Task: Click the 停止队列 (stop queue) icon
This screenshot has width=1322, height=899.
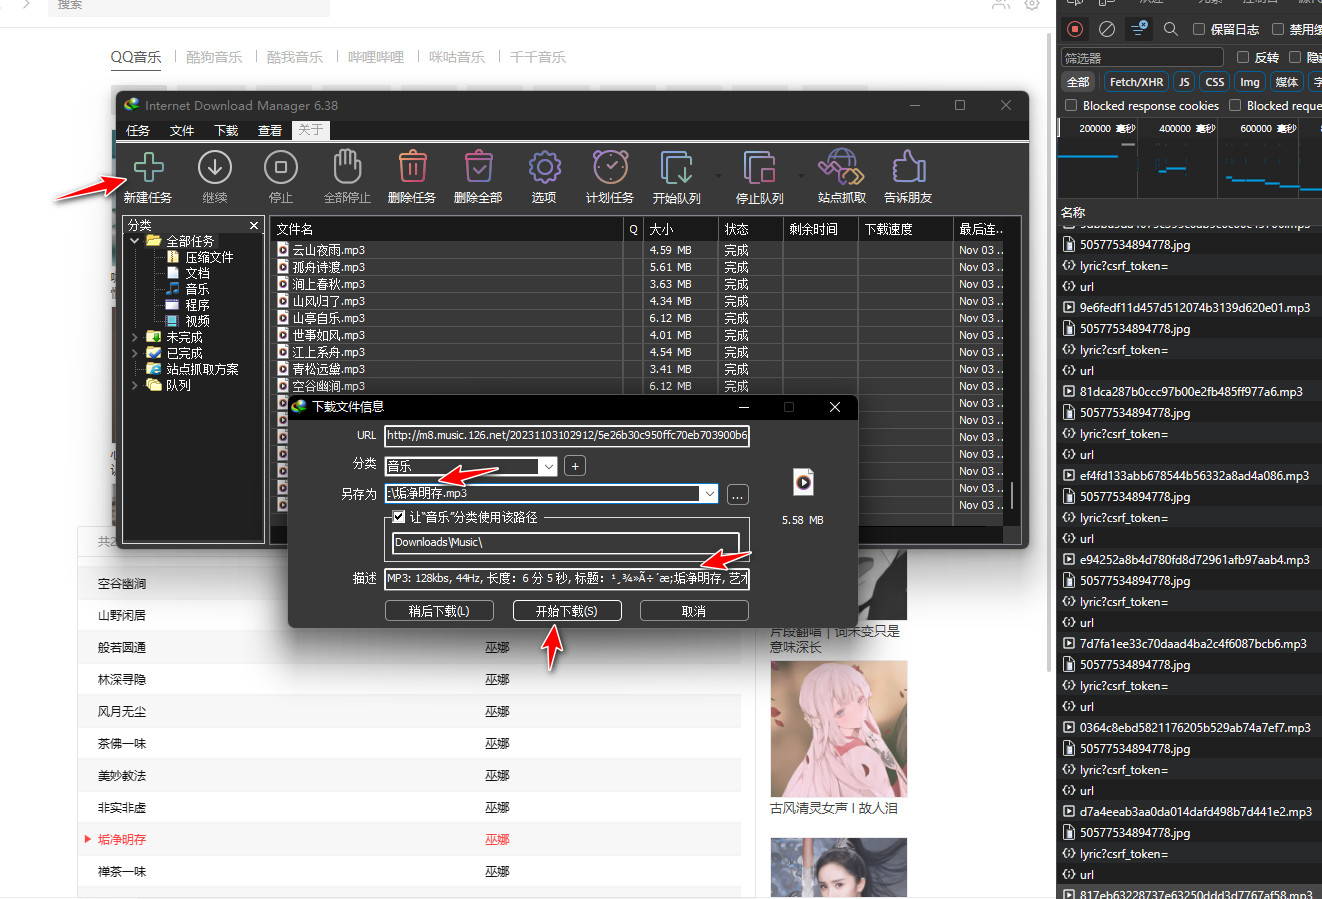Action: tap(759, 167)
